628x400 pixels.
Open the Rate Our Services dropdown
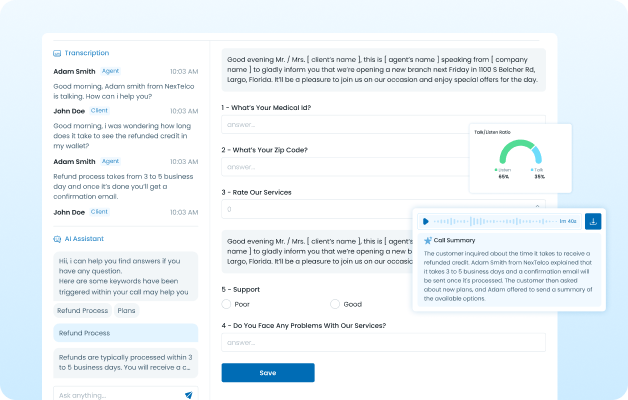(380, 209)
